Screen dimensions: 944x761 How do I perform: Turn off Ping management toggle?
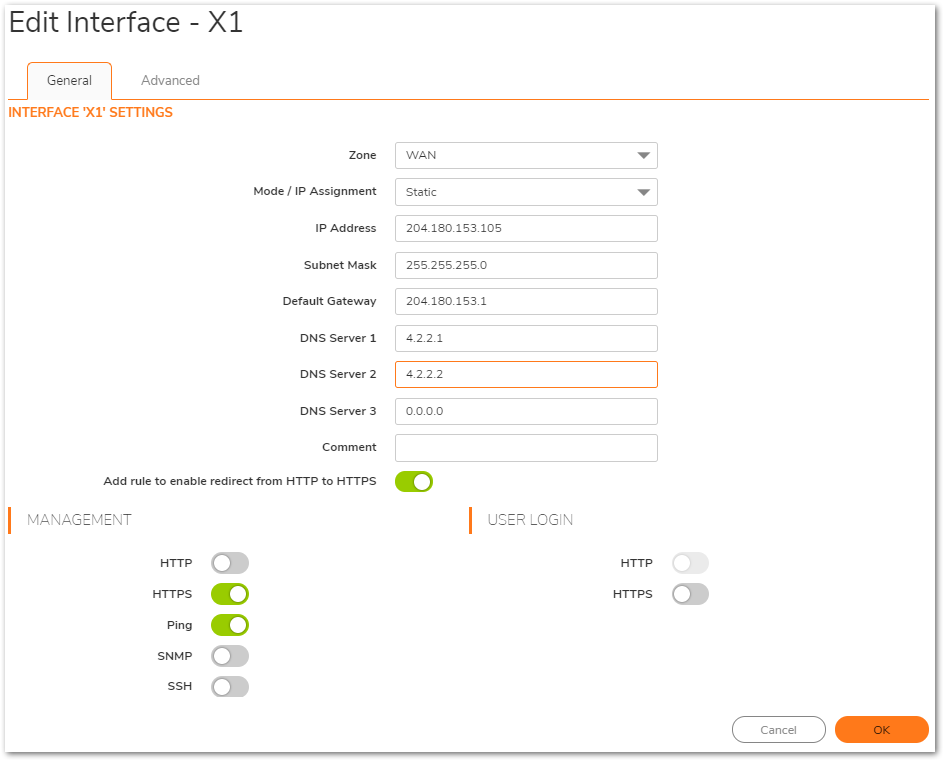[230, 625]
